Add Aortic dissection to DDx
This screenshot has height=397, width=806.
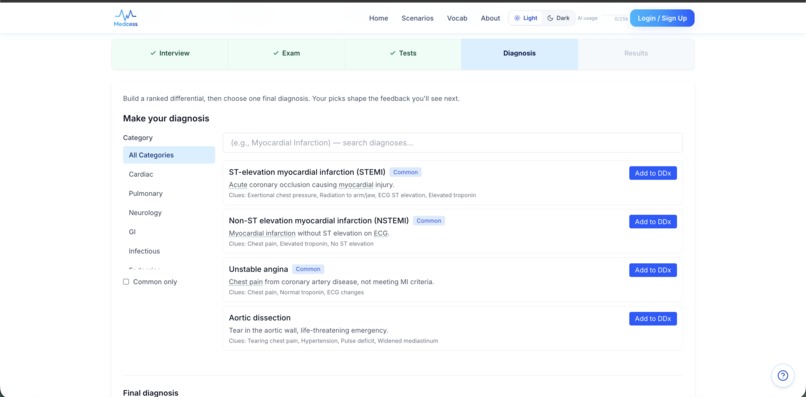coord(653,319)
